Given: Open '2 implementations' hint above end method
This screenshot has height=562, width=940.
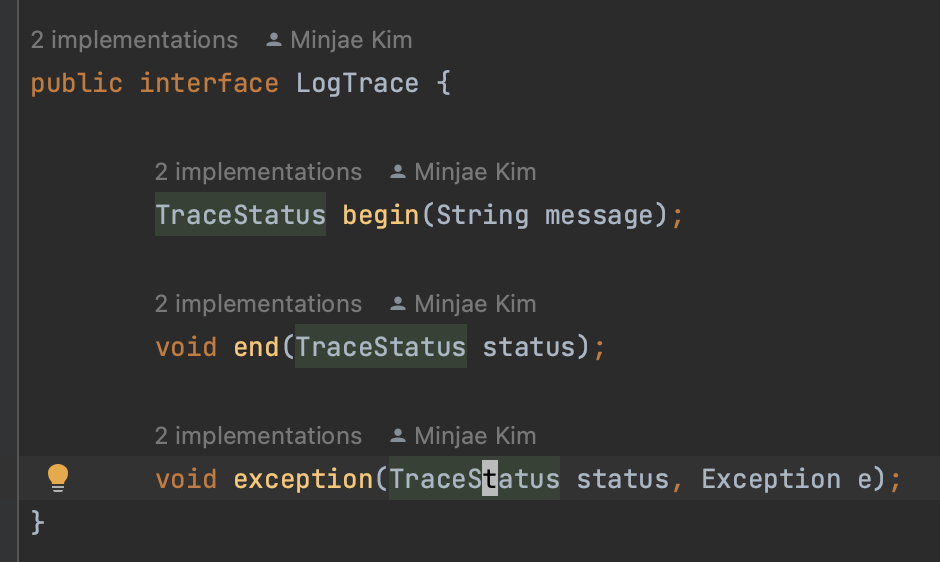Looking at the screenshot, I should pos(258,304).
